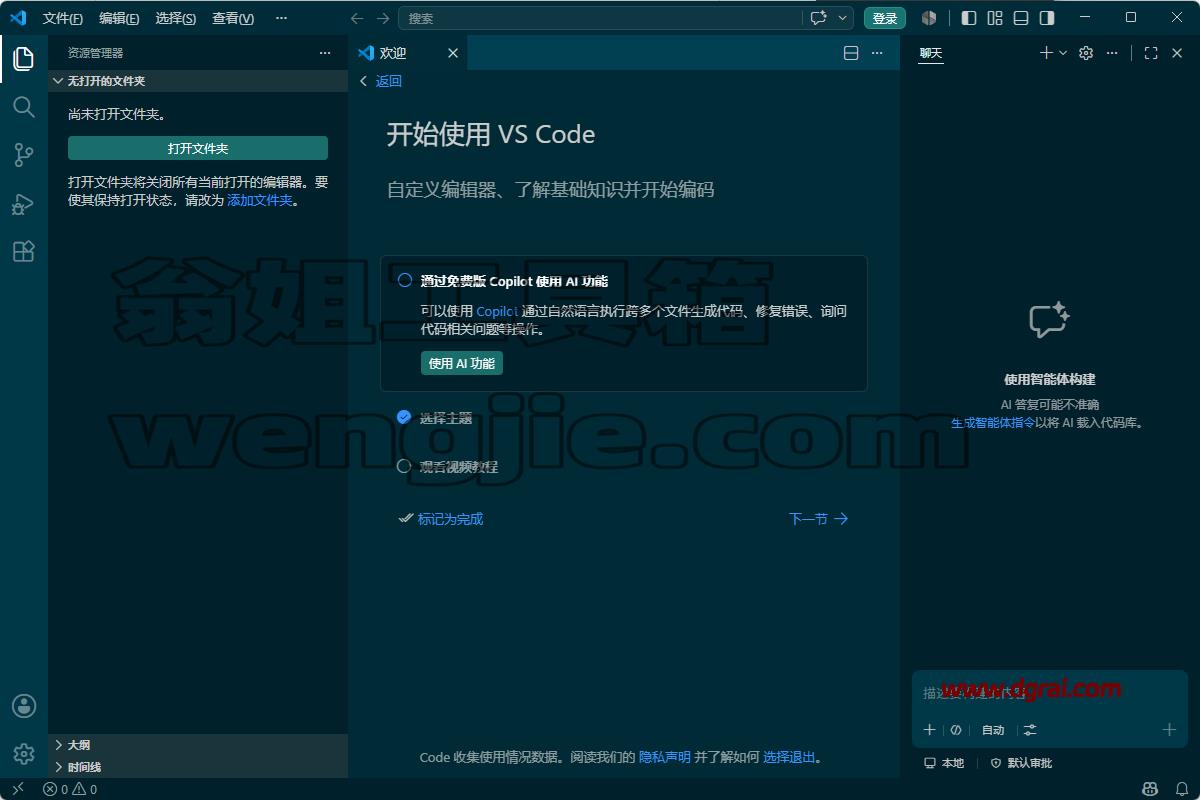Switch to the 欢迎 editor tab
This screenshot has height=800, width=1200.
tap(408, 53)
